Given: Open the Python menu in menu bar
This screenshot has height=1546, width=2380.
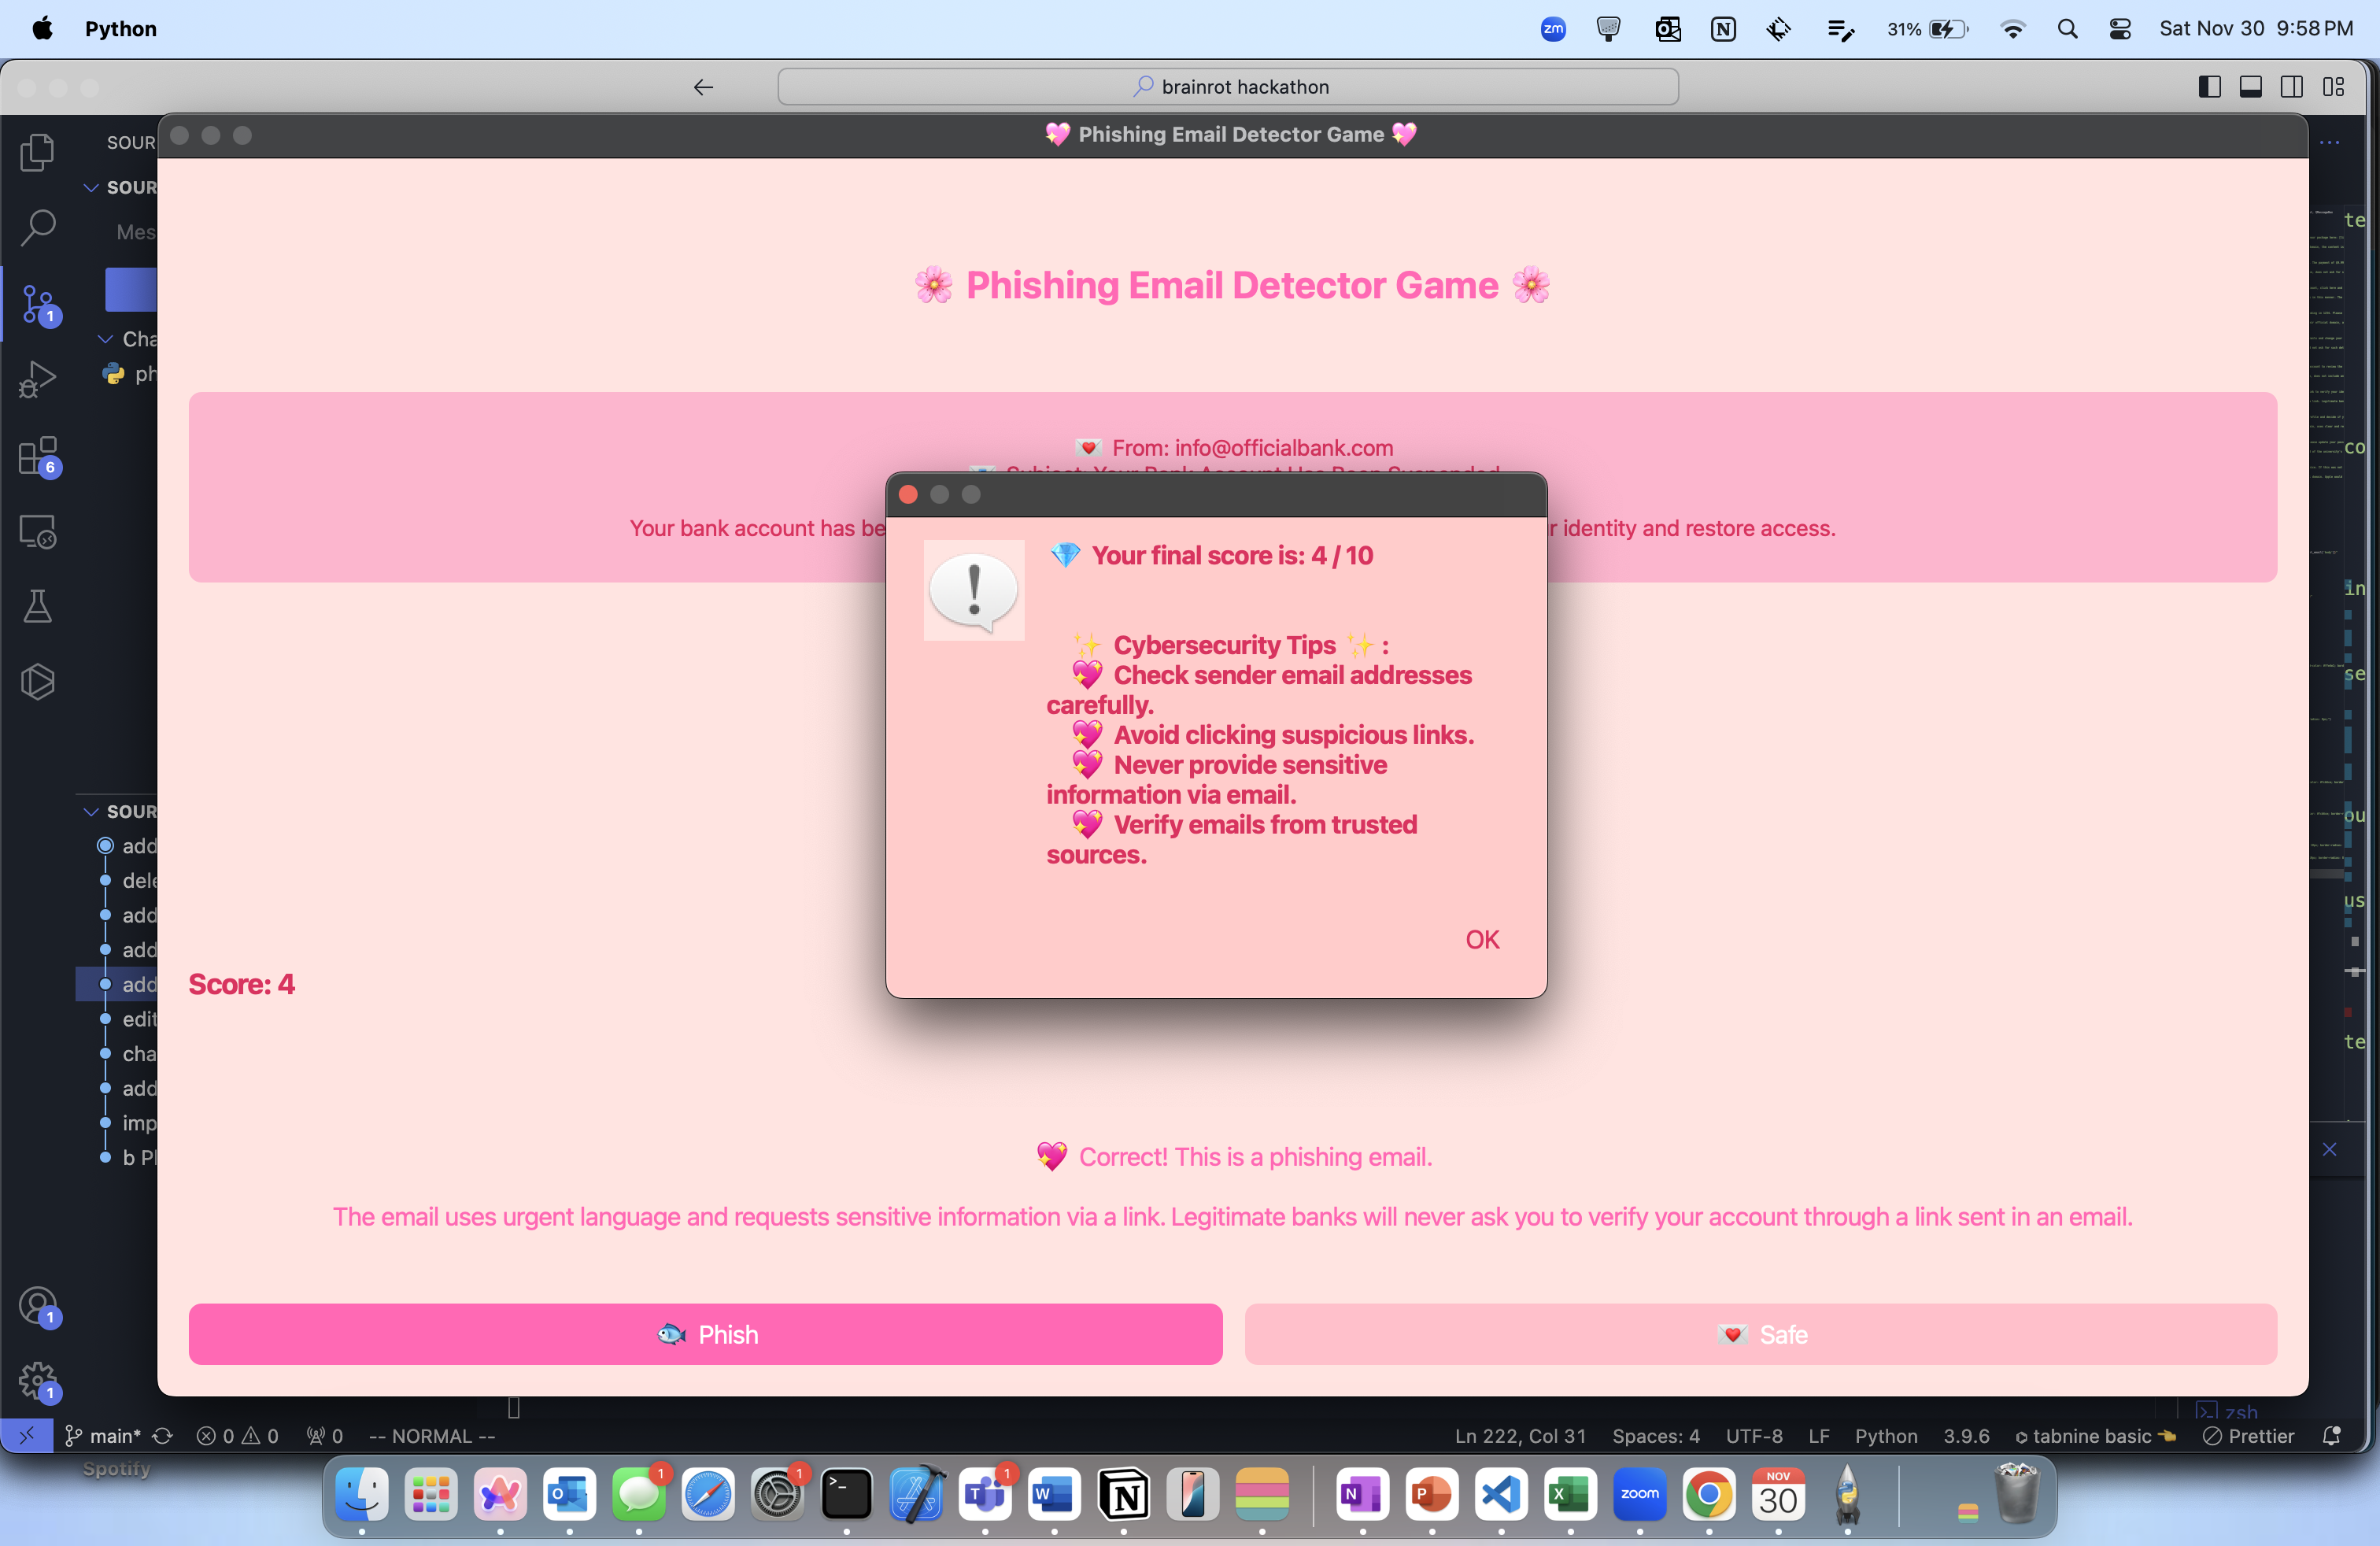Looking at the screenshot, I should 120,29.
